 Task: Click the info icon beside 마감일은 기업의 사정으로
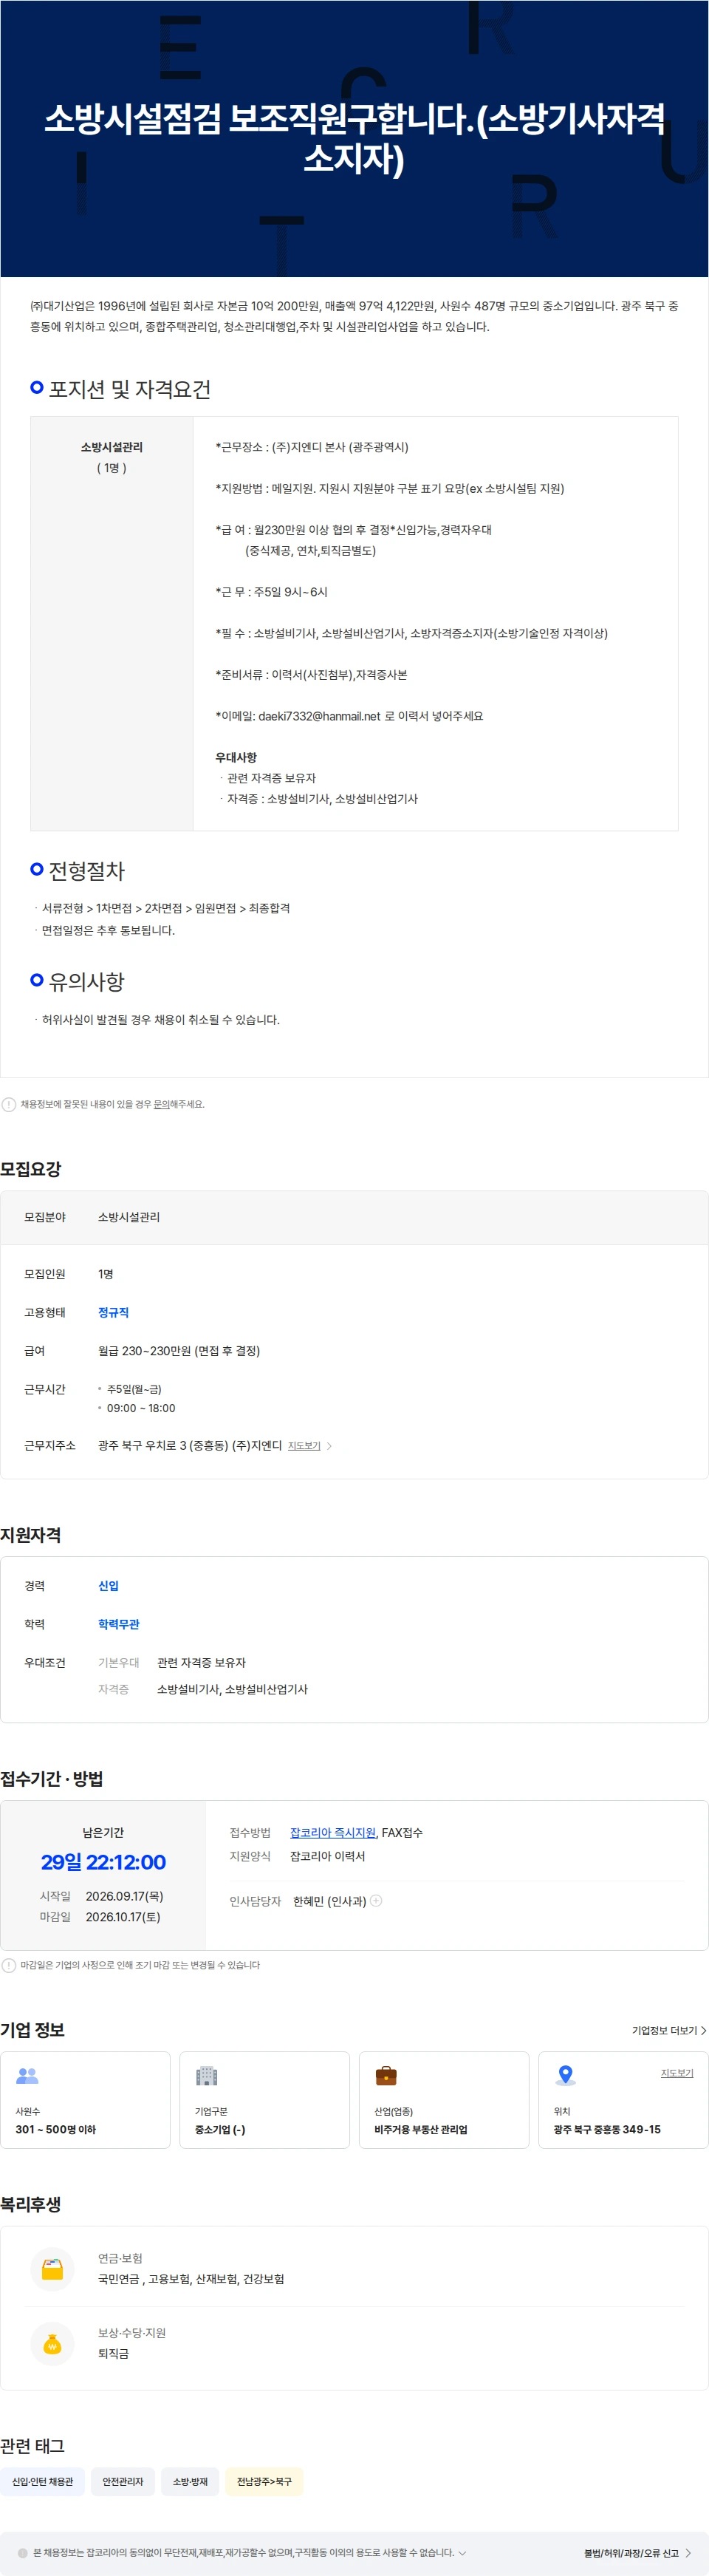pos(9,1965)
